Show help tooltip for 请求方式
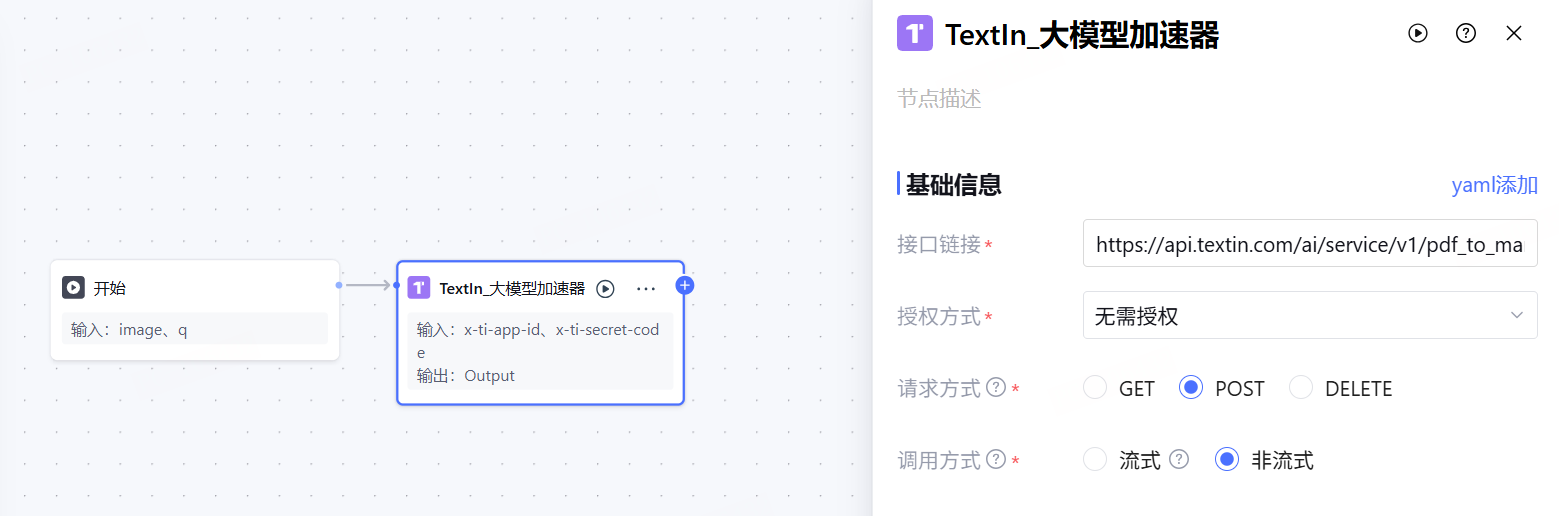This screenshot has height=516, width=1559. click(996, 387)
